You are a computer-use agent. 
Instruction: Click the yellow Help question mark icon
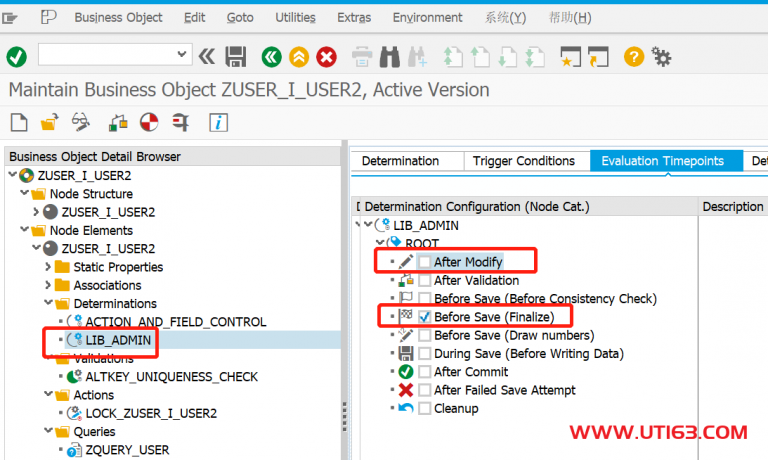point(633,56)
